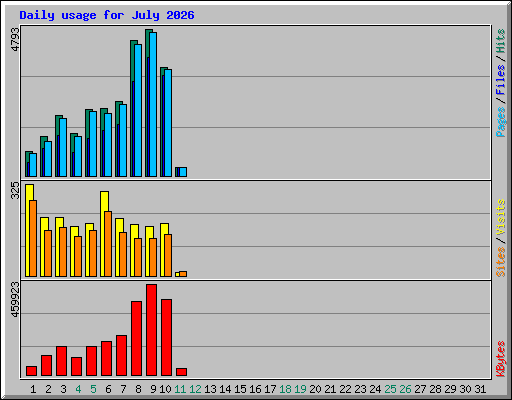This screenshot has width=512, height=400.
Task: Select the day 9 red KBytes bar
Action: [151, 330]
